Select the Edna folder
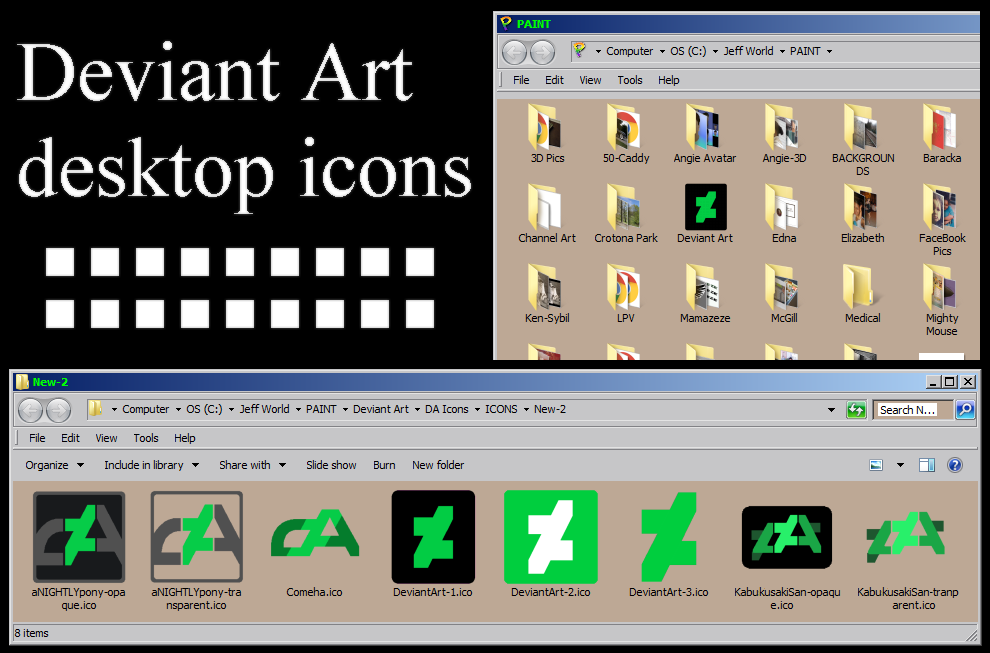Viewport: 990px width, 653px height. click(x=784, y=213)
